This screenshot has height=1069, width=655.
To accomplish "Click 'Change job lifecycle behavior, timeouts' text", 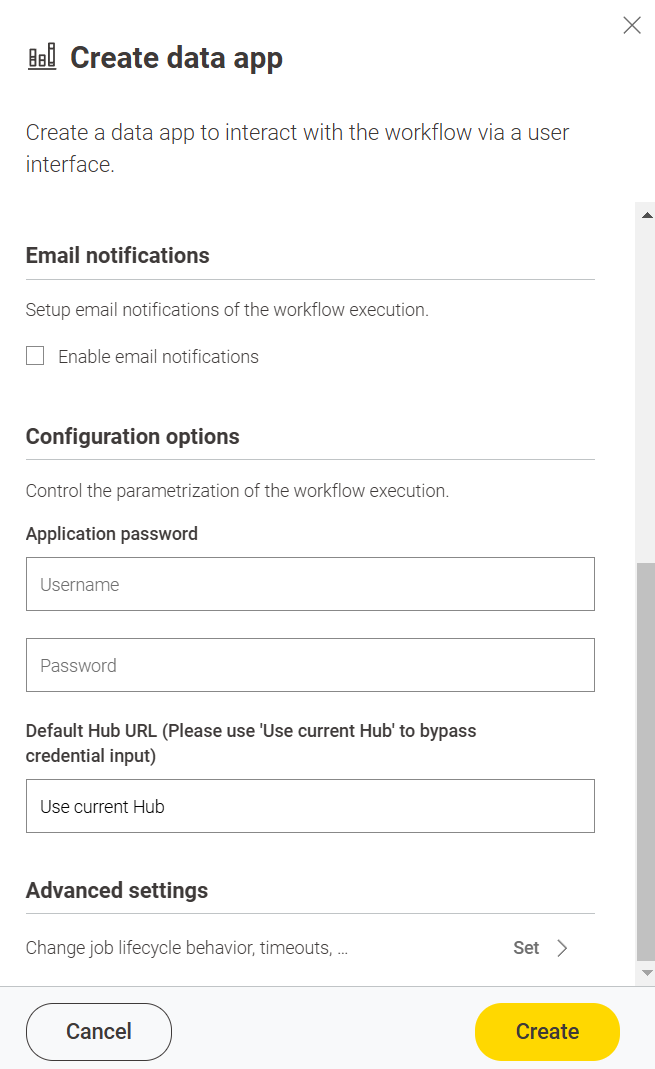I will [x=186, y=948].
